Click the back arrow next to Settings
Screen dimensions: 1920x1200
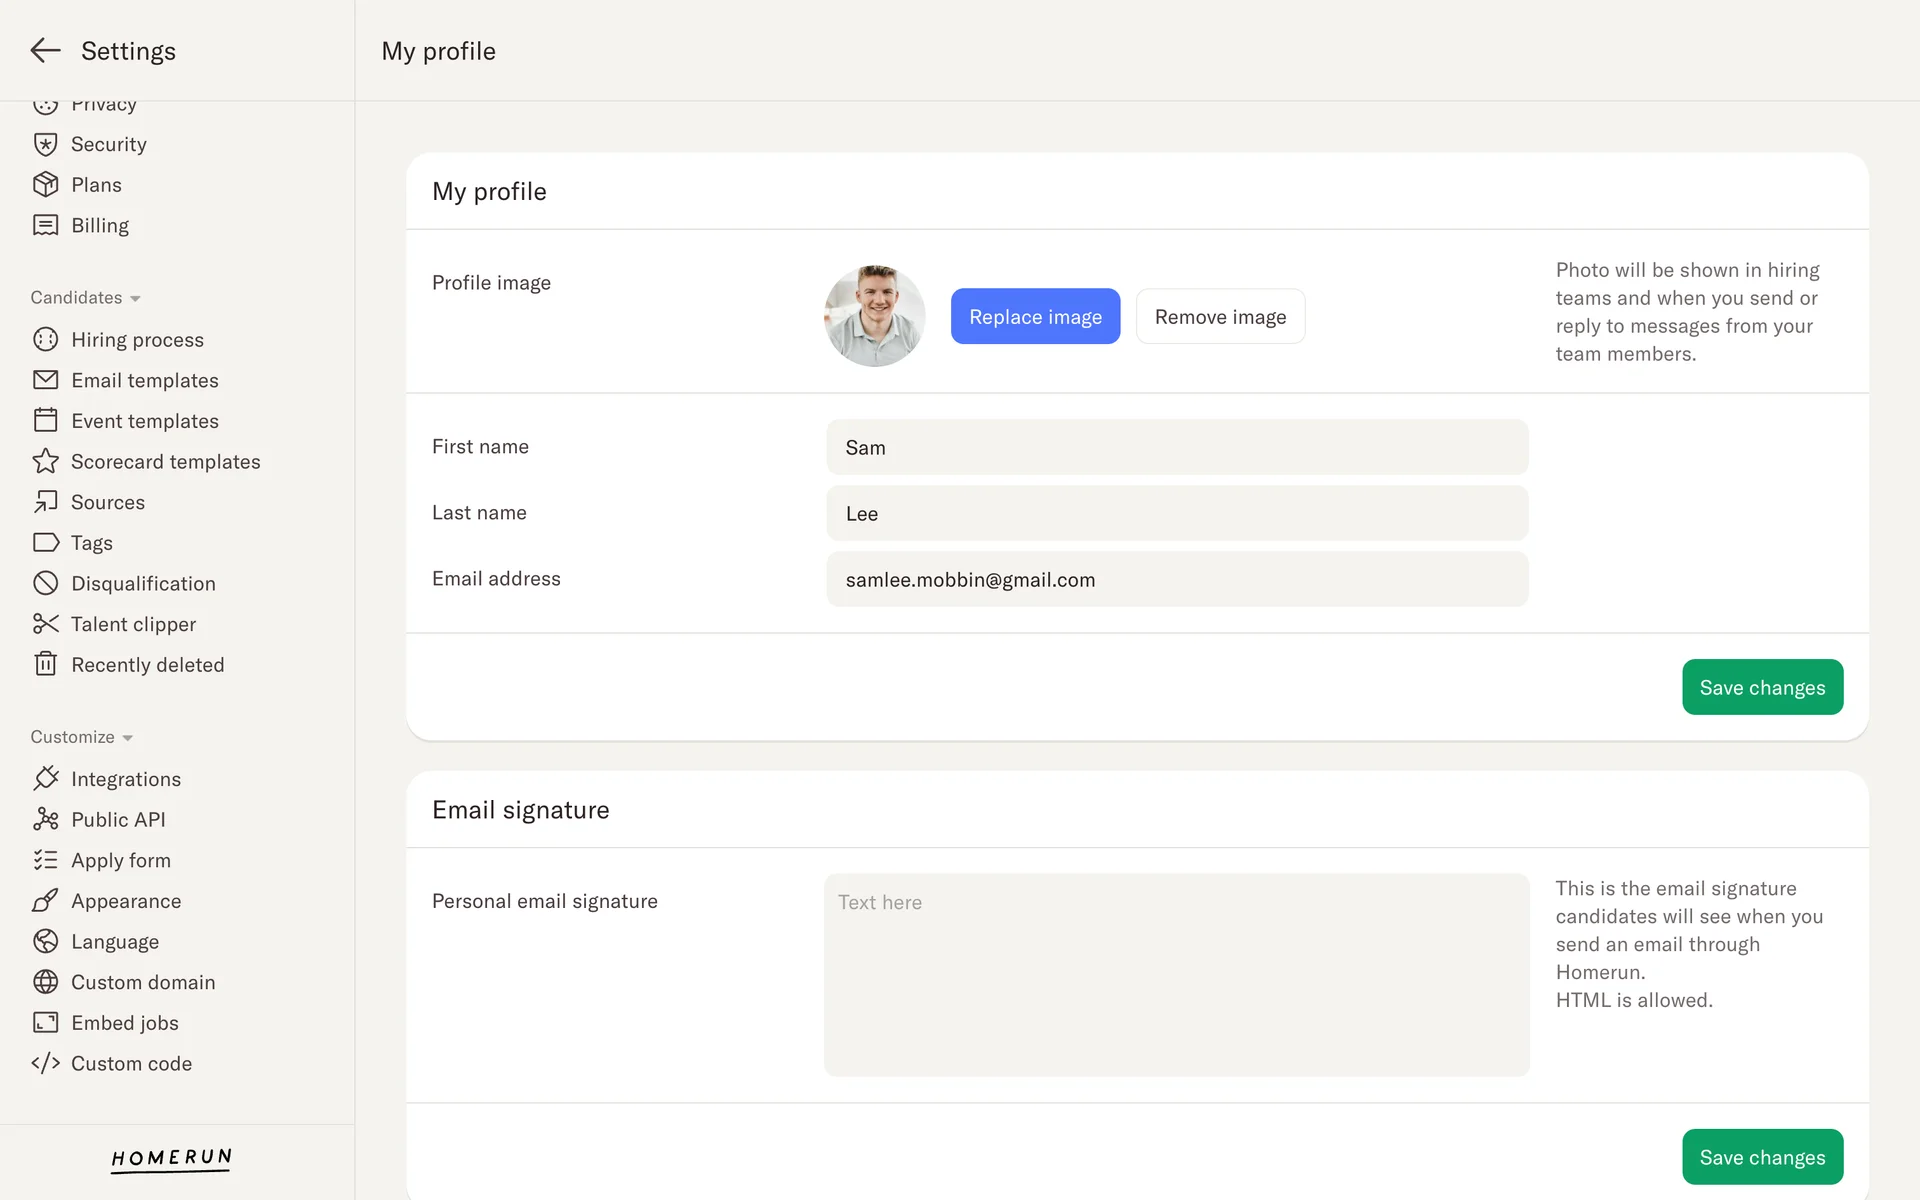[x=45, y=51]
